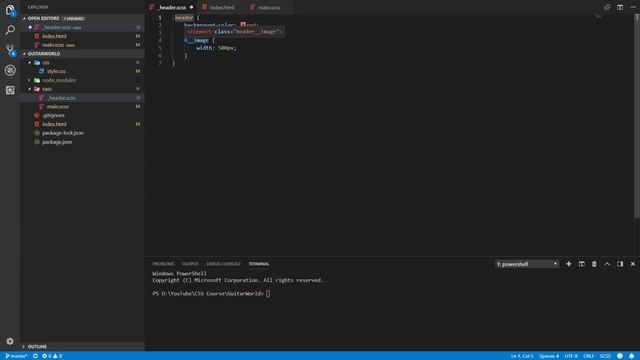640x360 pixels.
Task: Collapse the sass folder
Action: click(x=29, y=89)
